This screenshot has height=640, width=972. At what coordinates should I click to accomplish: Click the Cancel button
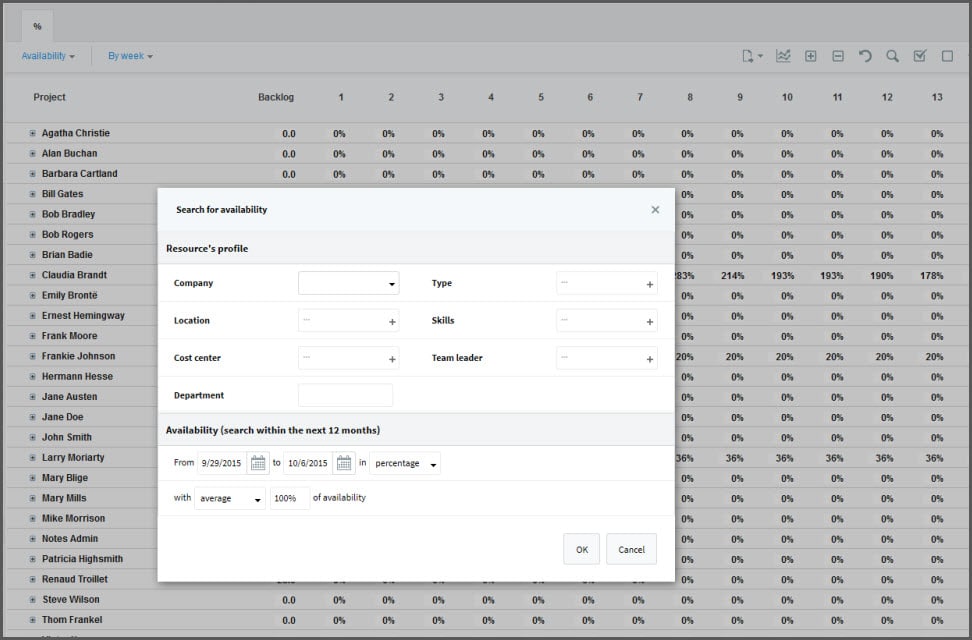(631, 549)
